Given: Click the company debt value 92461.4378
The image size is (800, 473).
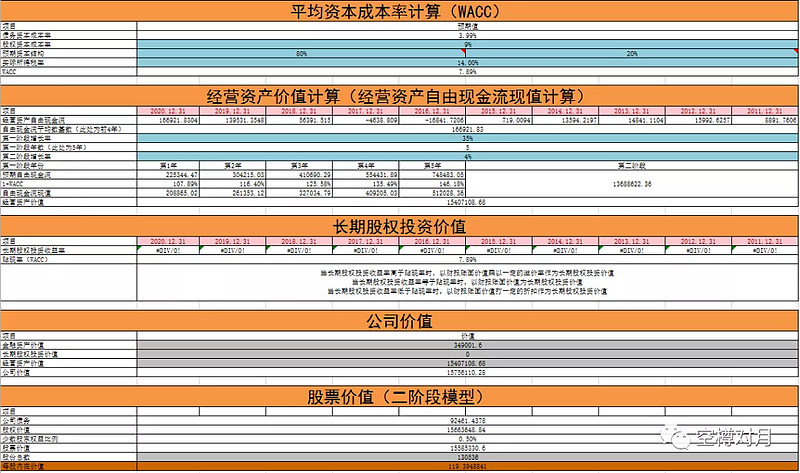Looking at the screenshot, I should [x=467, y=421].
